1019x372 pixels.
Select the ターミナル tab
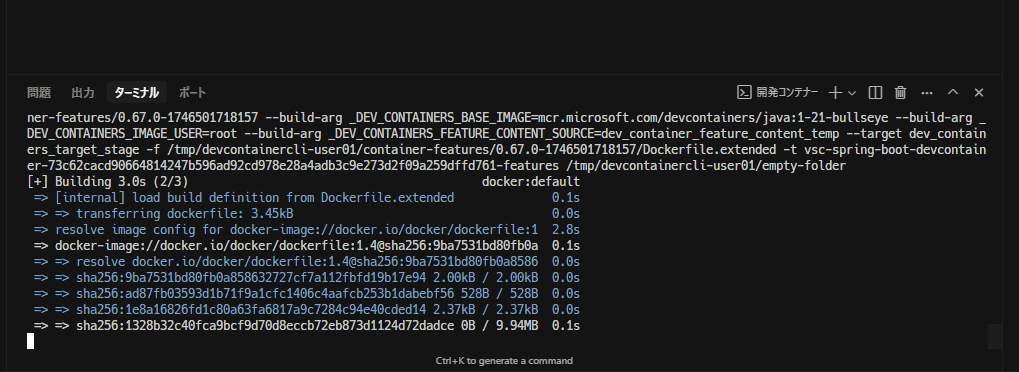(136, 92)
